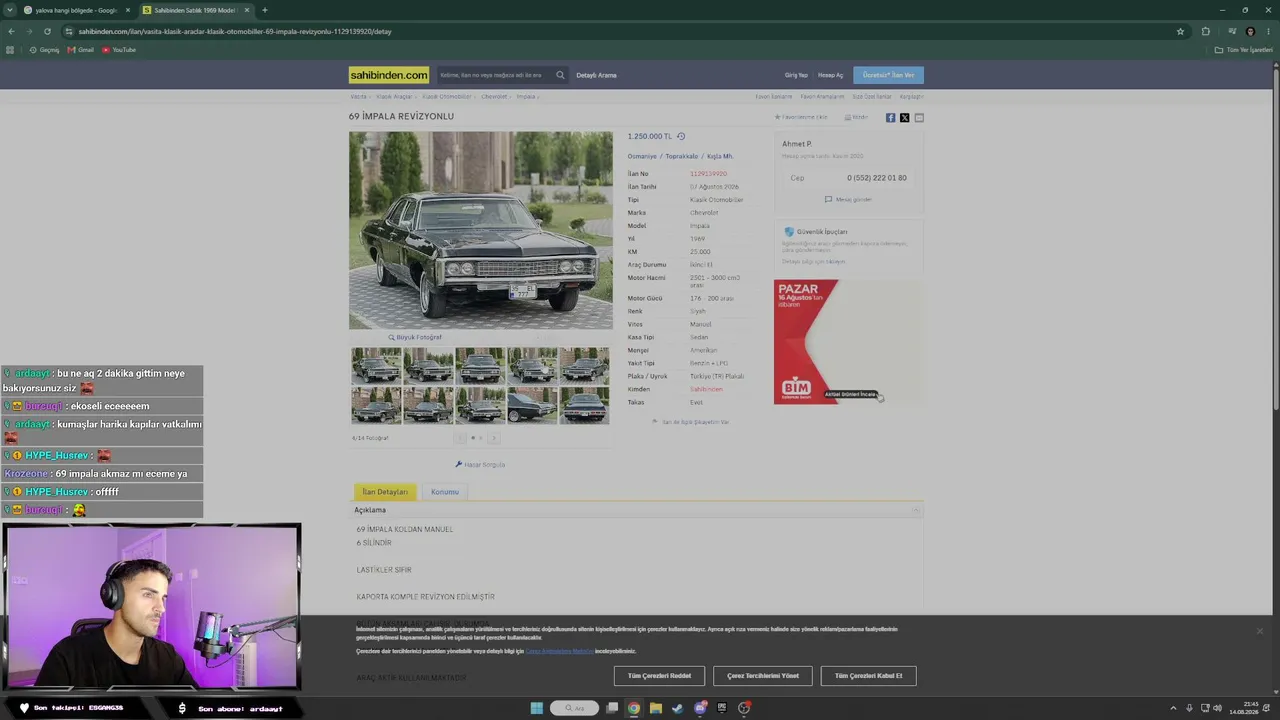Click Mesaj gönder link
This screenshot has width=1280, height=720.
[x=848, y=199]
